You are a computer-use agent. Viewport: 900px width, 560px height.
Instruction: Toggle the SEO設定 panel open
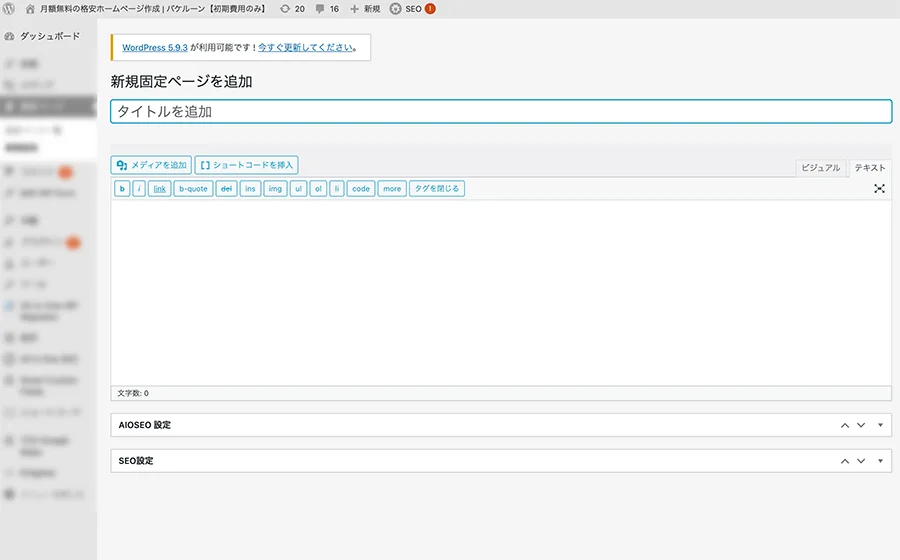(x=880, y=461)
